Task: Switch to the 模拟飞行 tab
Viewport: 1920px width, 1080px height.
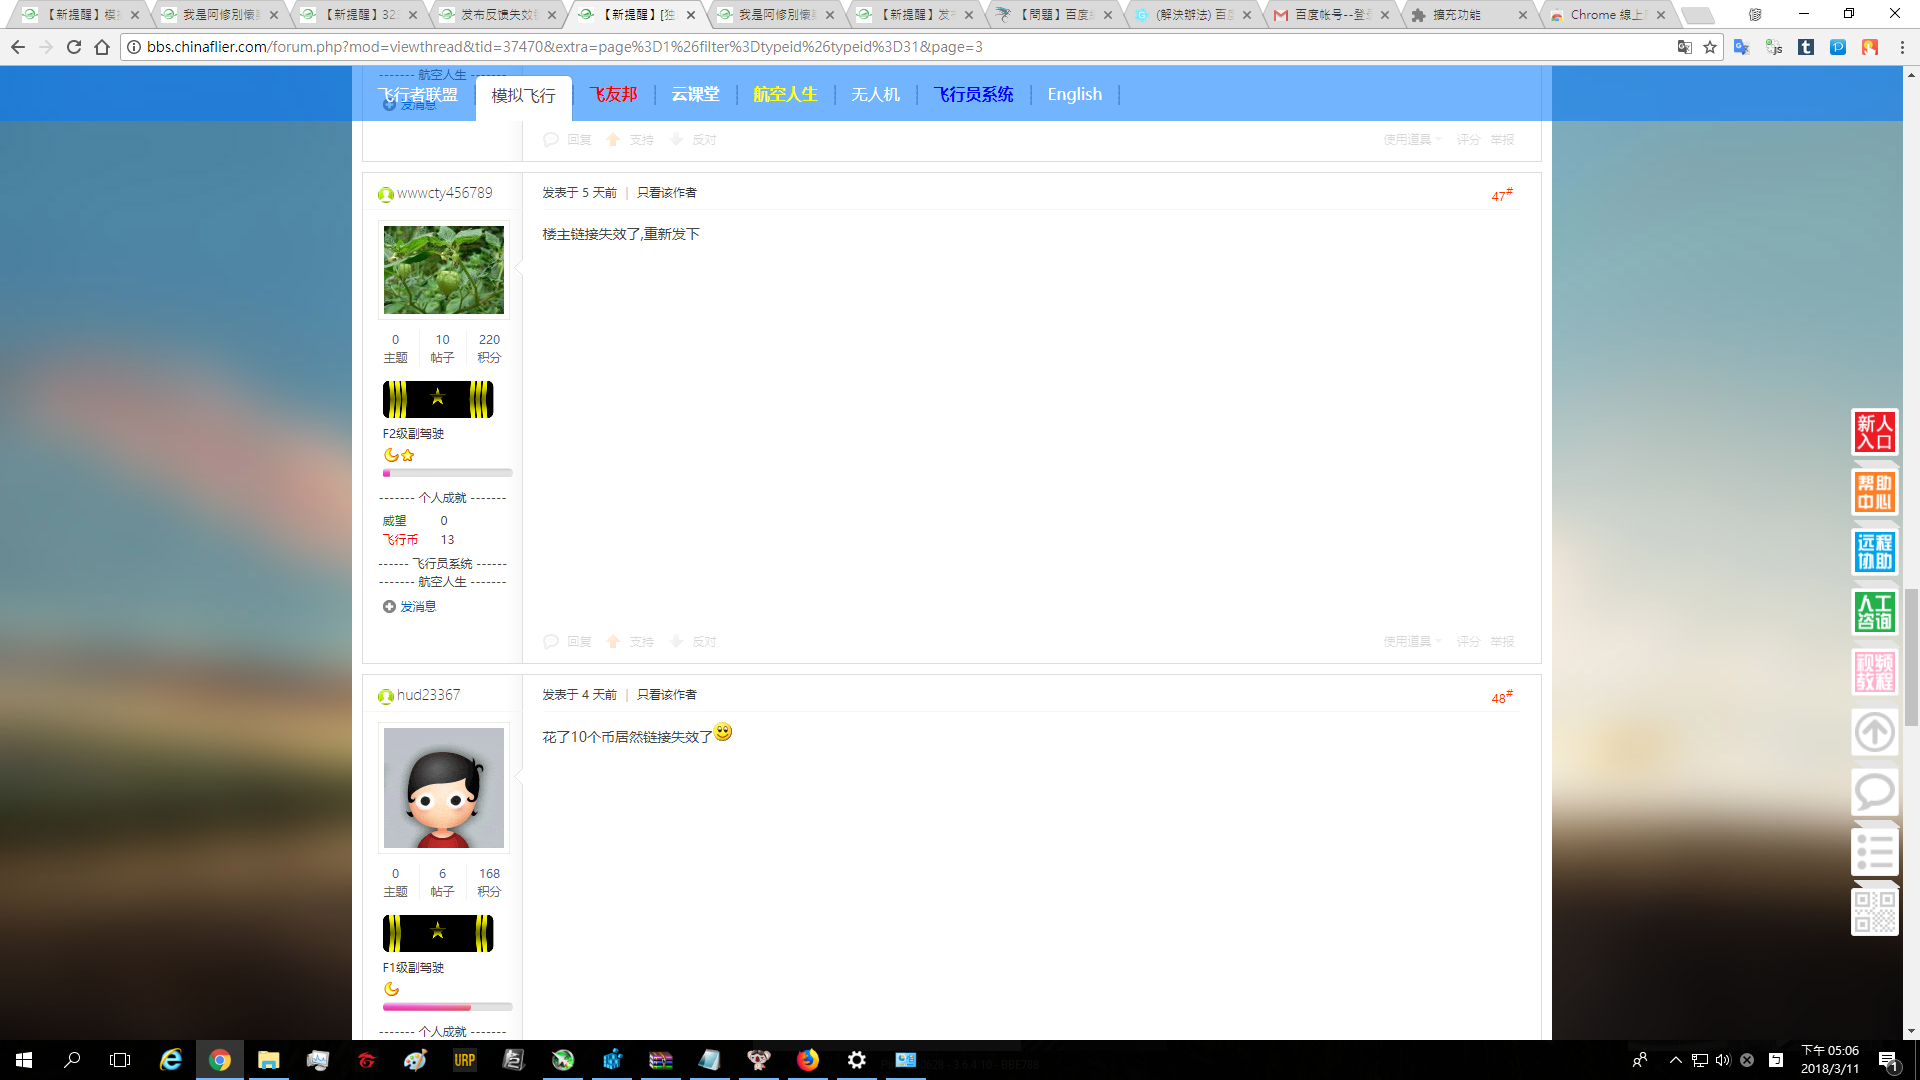Action: 523,96
